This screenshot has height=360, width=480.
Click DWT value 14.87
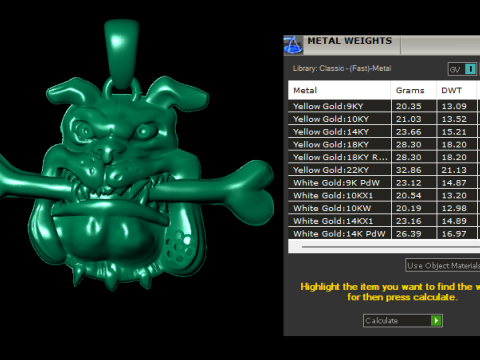[454, 183]
